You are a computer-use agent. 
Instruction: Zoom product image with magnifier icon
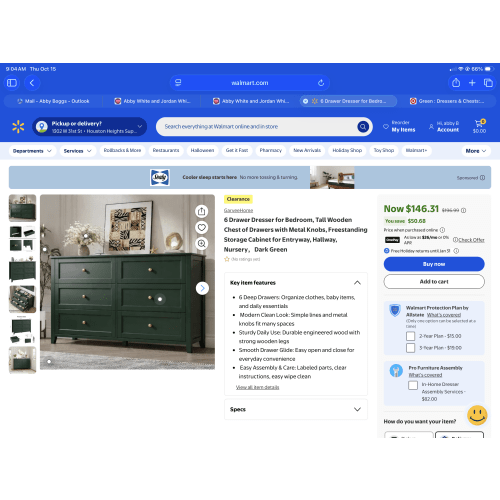coord(201,243)
